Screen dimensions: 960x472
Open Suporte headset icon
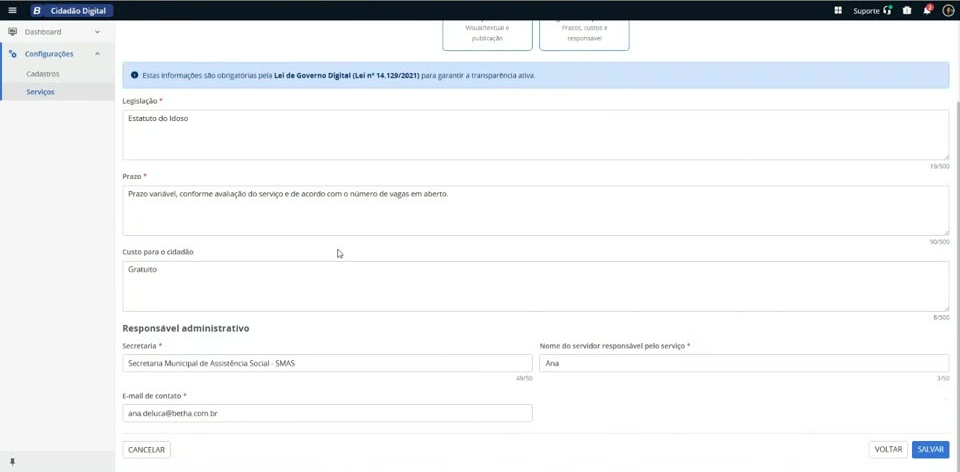[888, 10]
